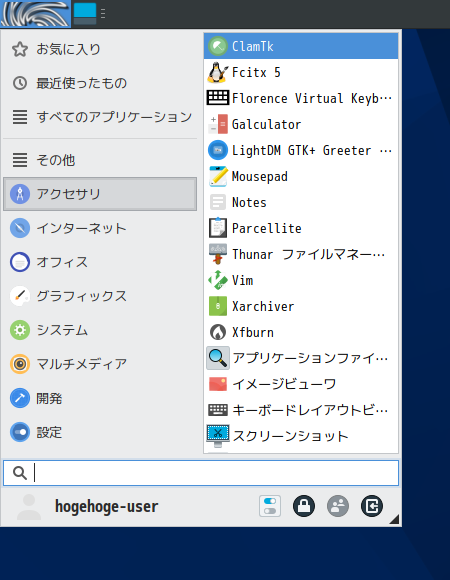Viewport: 450px width, 580px height.
Task: Launch ClamTk antivirus from the list
Action: click(x=301, y=46)
